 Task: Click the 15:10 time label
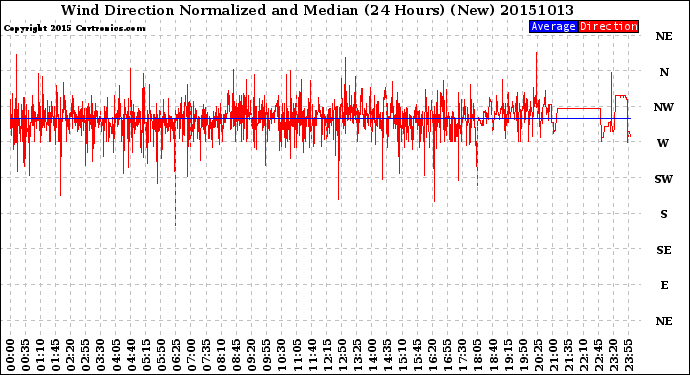pyautogui.click(x=402, y=355)
